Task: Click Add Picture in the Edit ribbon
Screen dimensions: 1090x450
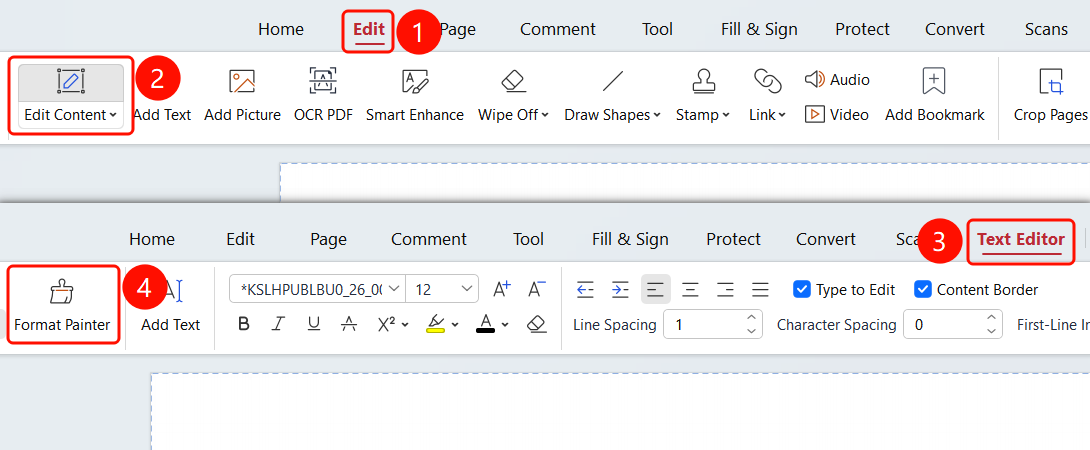Action: click(242, 96)
